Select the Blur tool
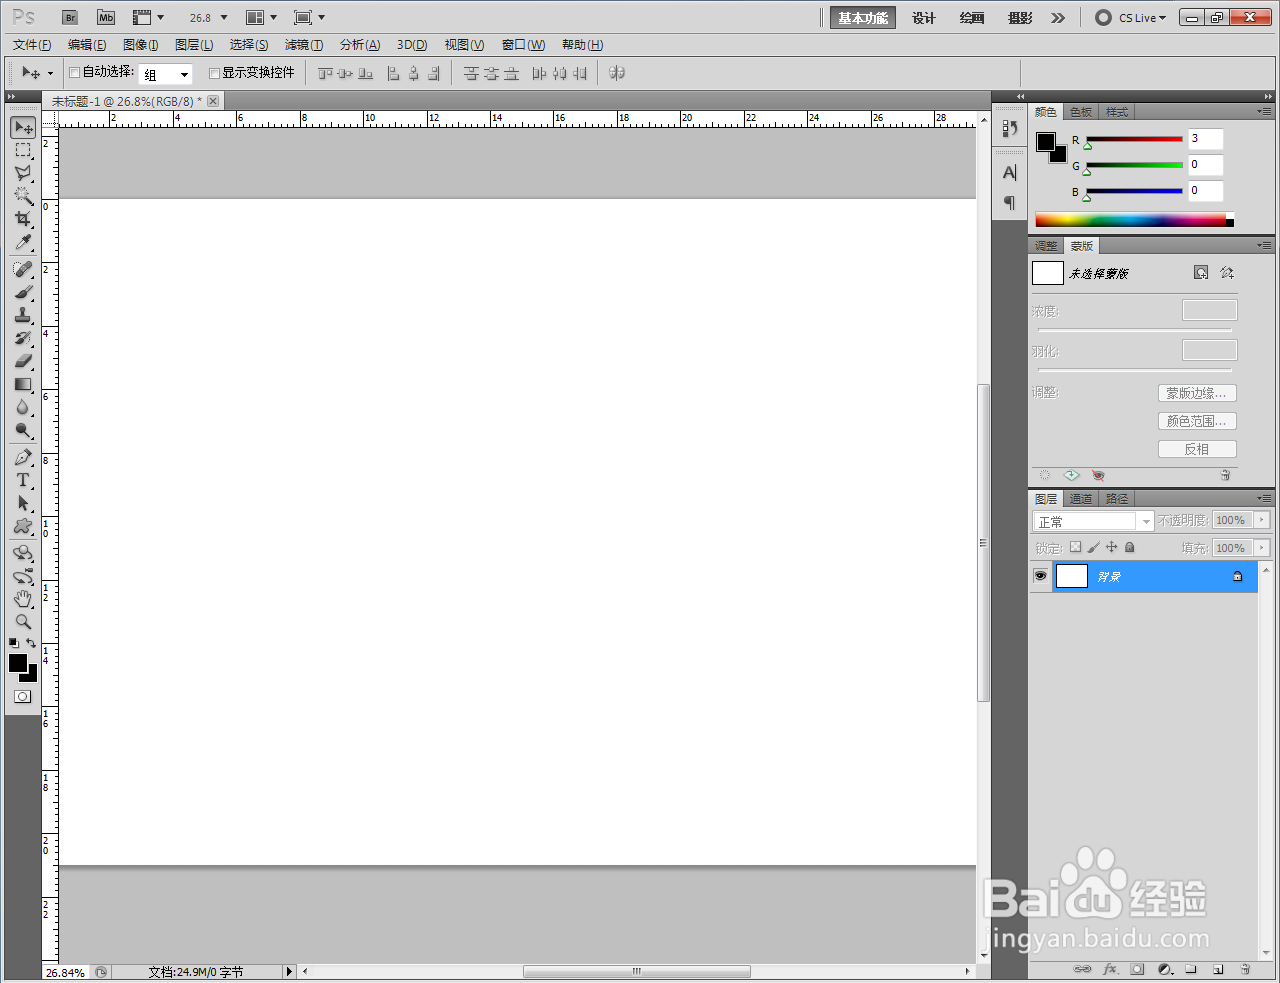The width and height of the screenshot is (1280, 983). 23,407
